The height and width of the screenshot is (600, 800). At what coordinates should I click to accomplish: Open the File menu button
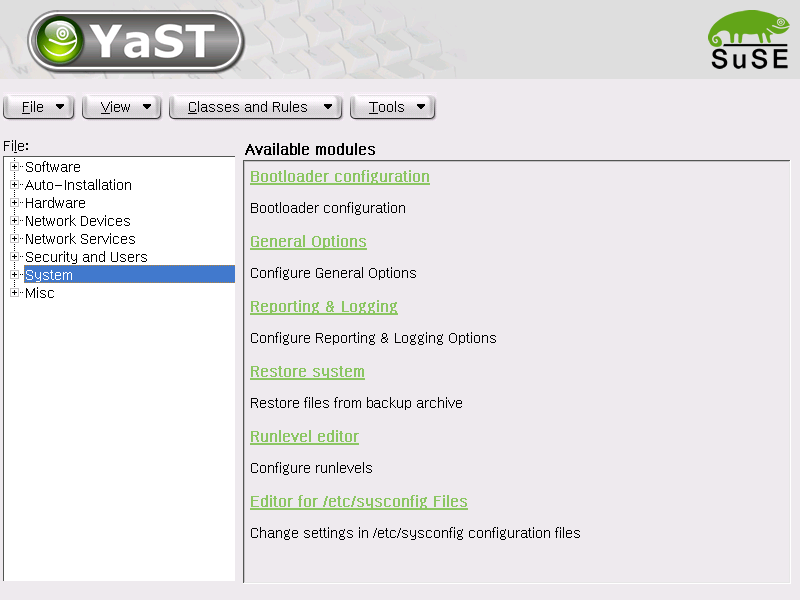pyautogui.click(x=39, y=107)
